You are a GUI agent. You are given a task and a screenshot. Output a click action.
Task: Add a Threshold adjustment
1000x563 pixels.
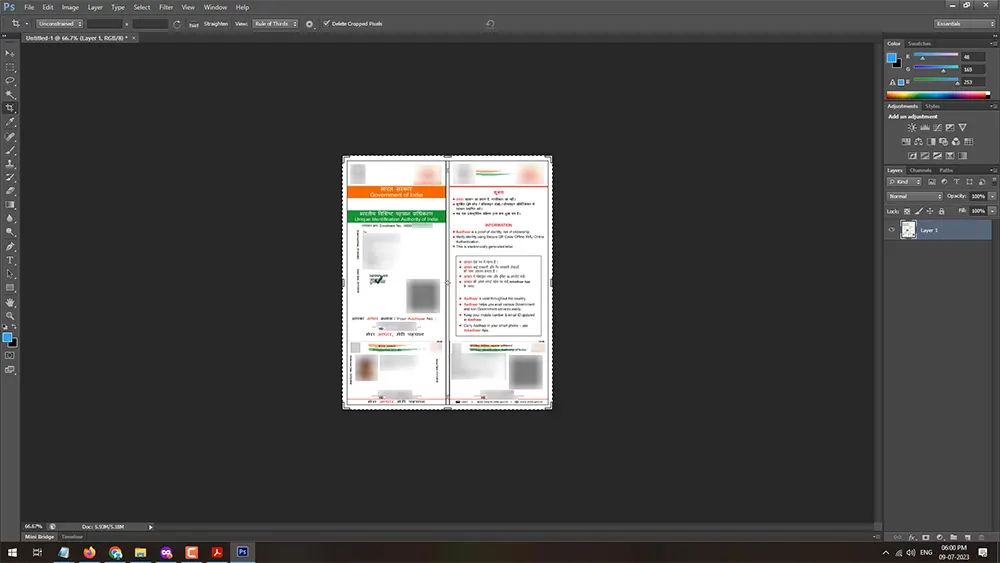click(x=938, y=156)
